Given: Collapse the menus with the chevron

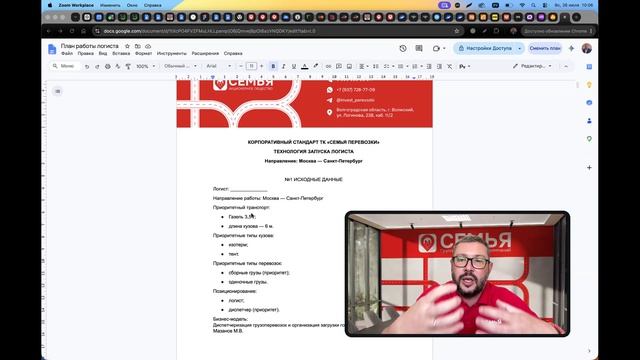Looking at the screenshot, I should (566, 66).
